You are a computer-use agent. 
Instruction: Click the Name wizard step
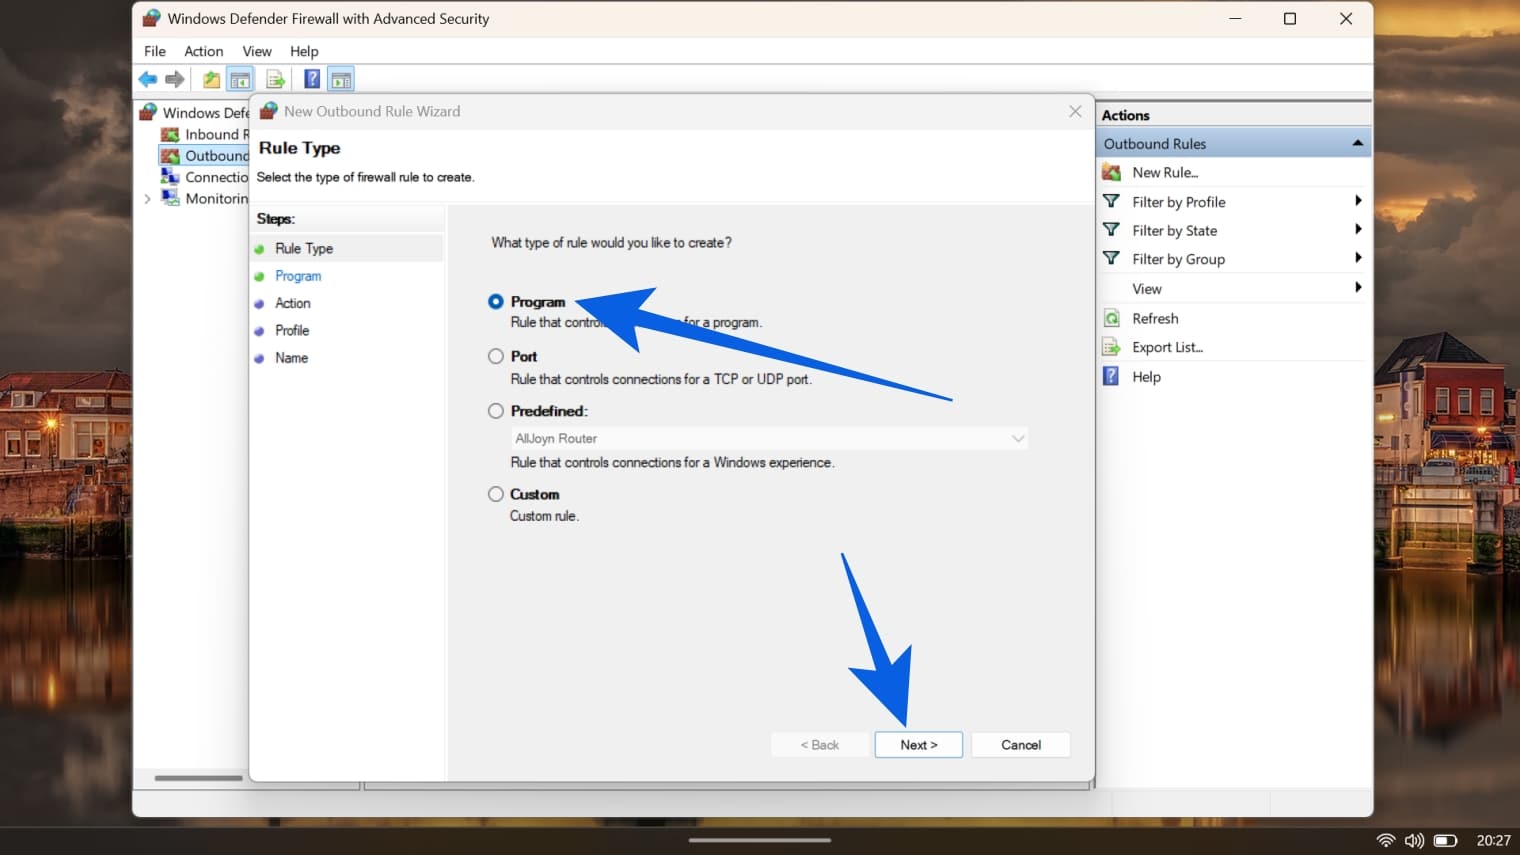(x=291, y=358)
